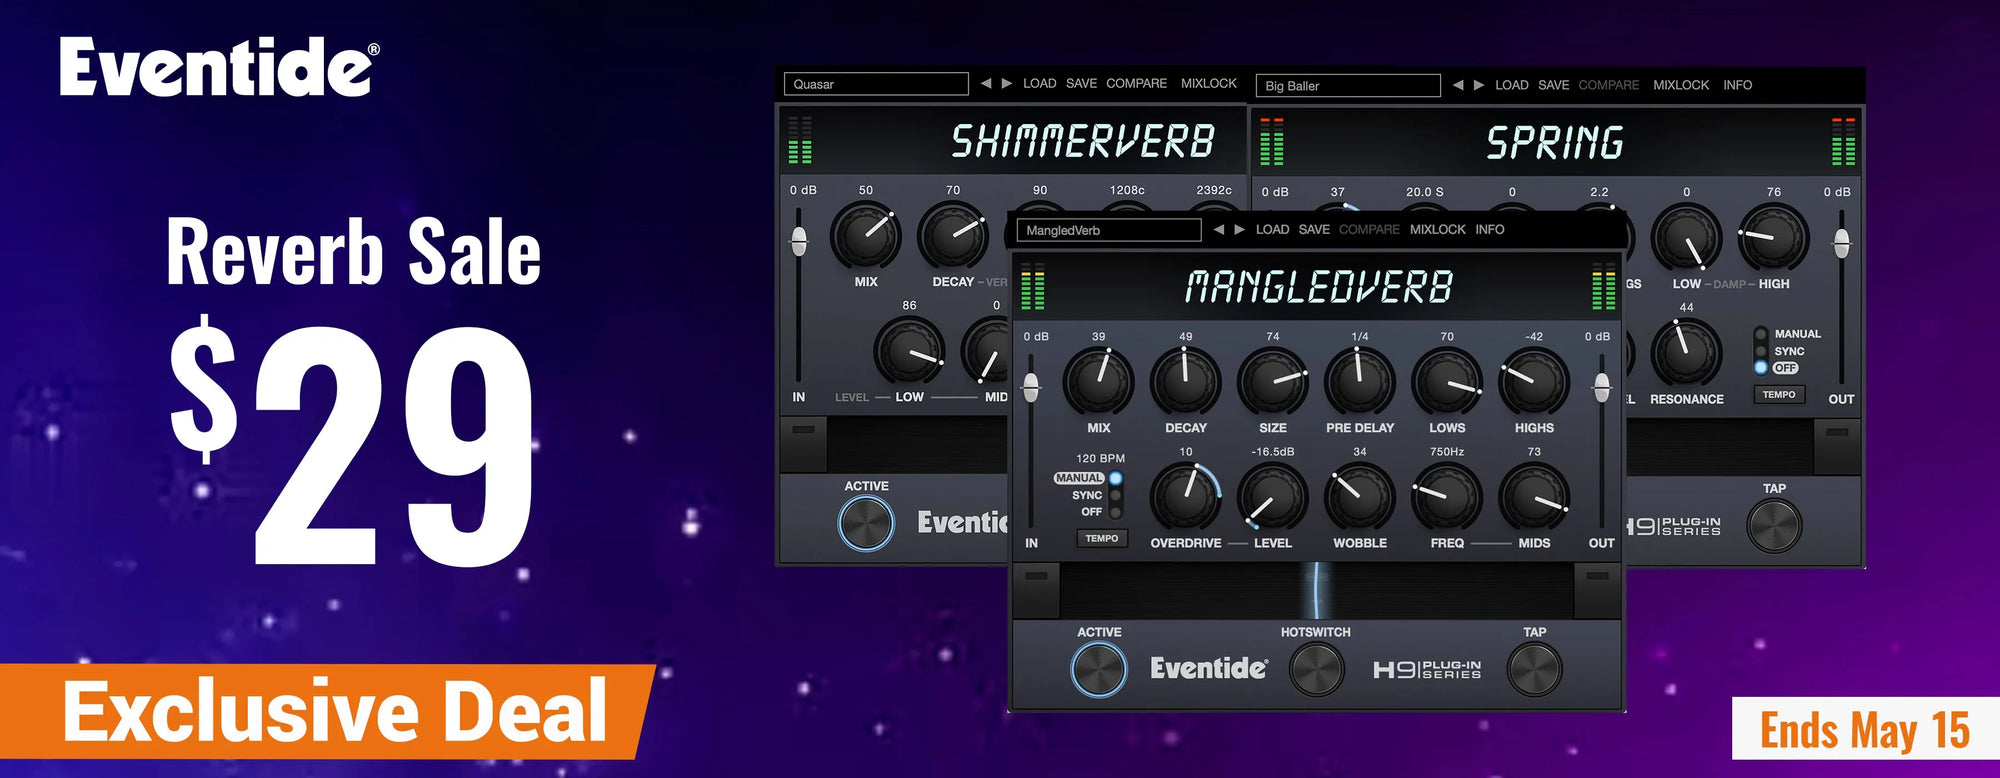Select OFF tempo mode in Spring

click(1760, 368)
